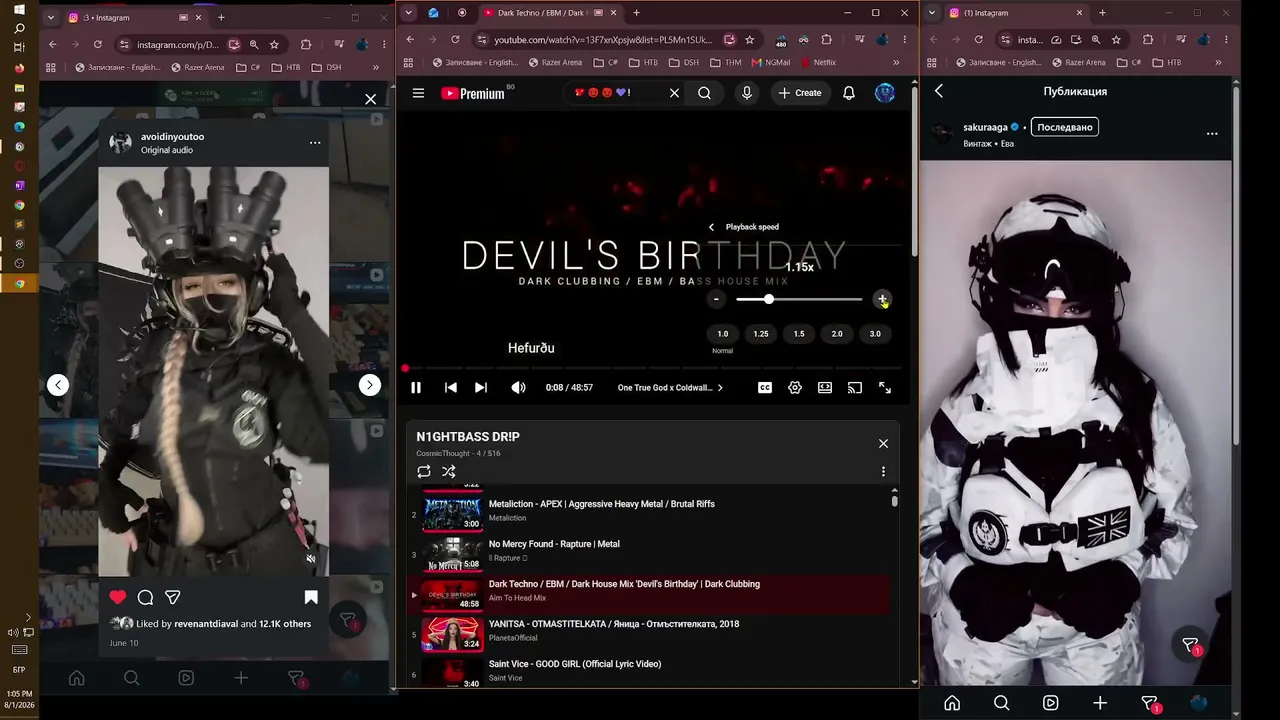
Task: Open the NGMail bookmark
Action: (x=770, y=62)
